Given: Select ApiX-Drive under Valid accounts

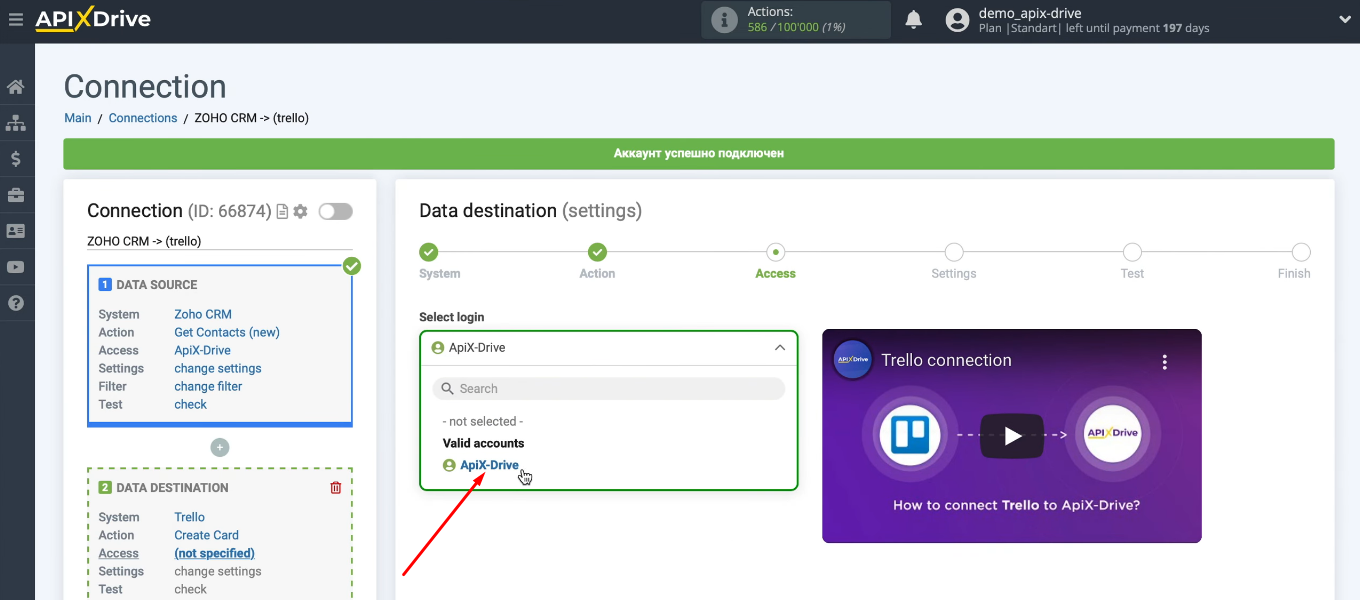Looking at the screenshot, I should (489, 464).
